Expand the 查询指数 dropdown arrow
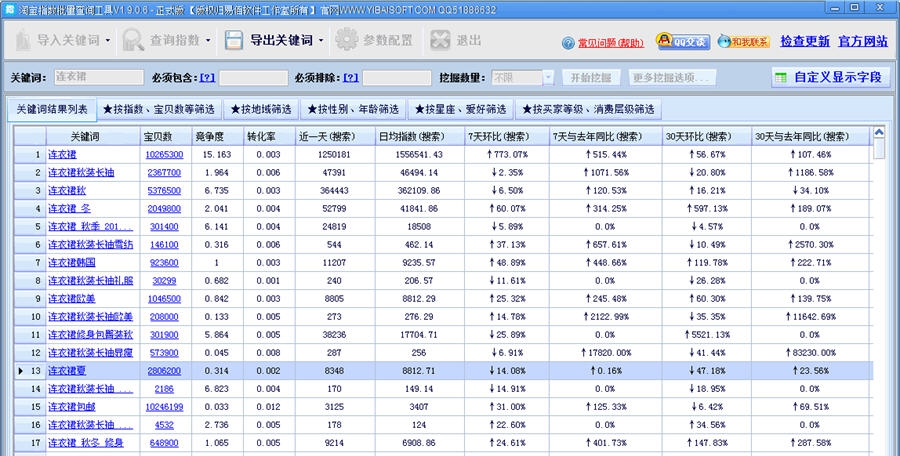 click(x=208, y=41)
